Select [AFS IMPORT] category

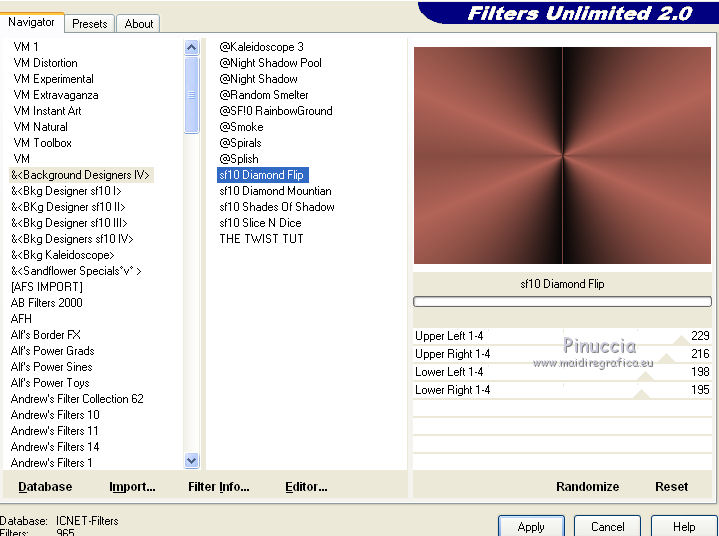pyautogui.click(x=47, y=287)
